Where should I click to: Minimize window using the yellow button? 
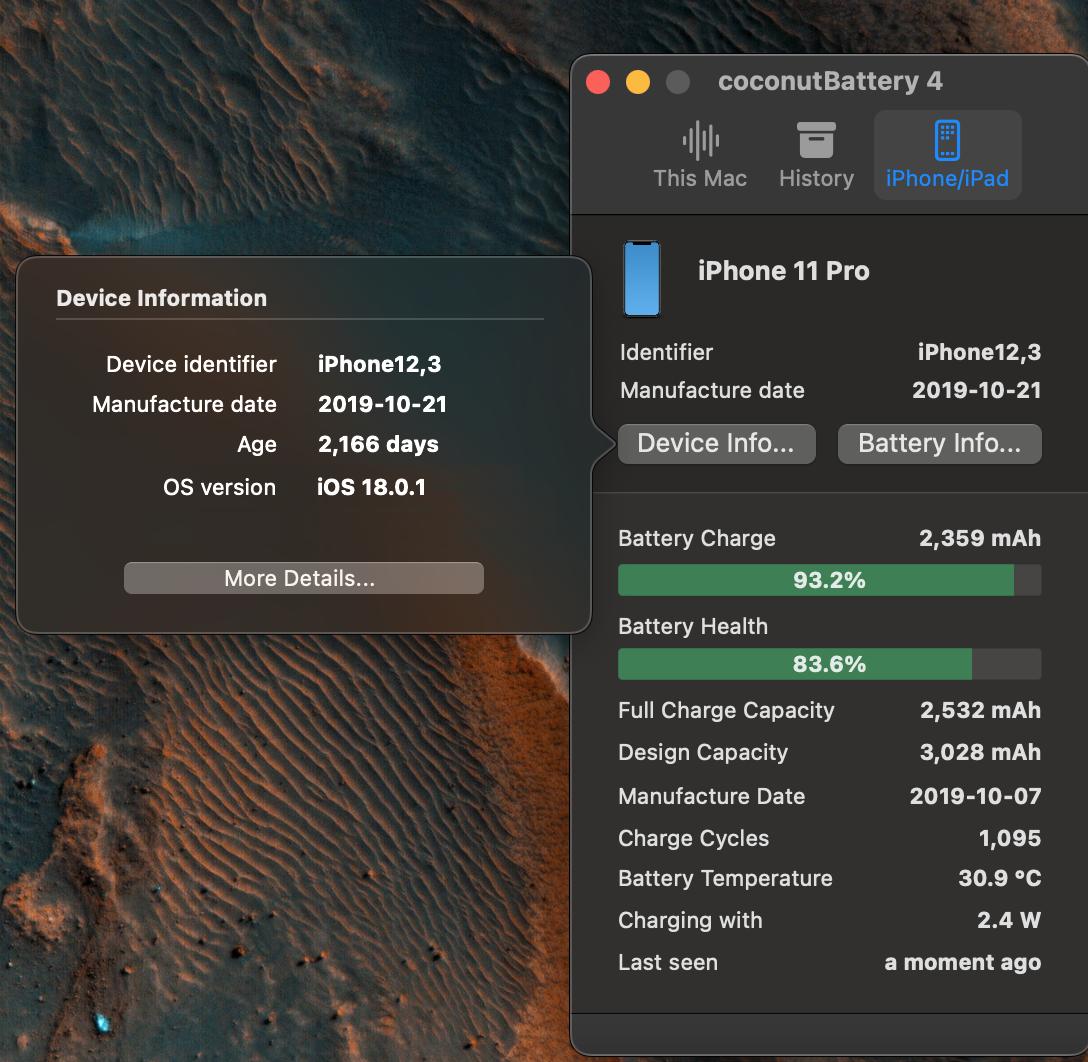tap(637, 82)
